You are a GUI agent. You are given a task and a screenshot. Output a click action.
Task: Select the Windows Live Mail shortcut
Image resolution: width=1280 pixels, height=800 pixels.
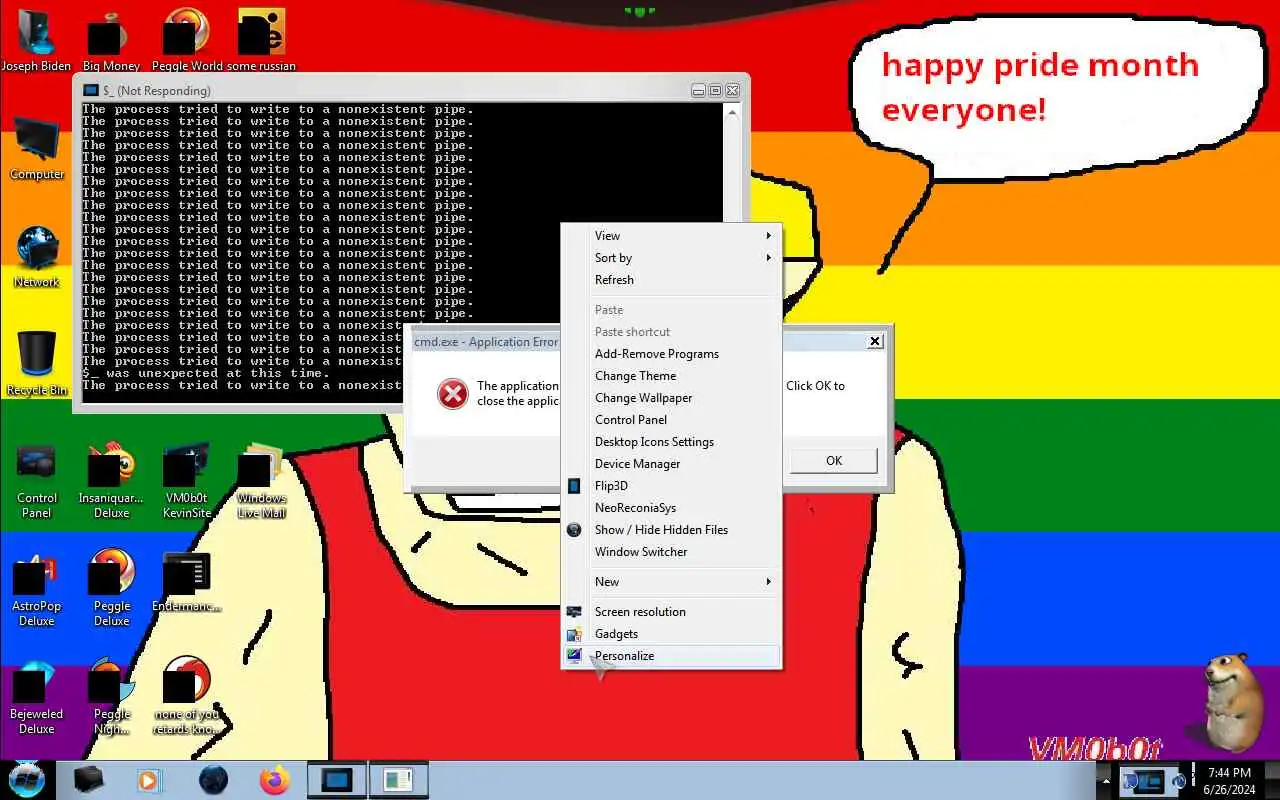261,480
